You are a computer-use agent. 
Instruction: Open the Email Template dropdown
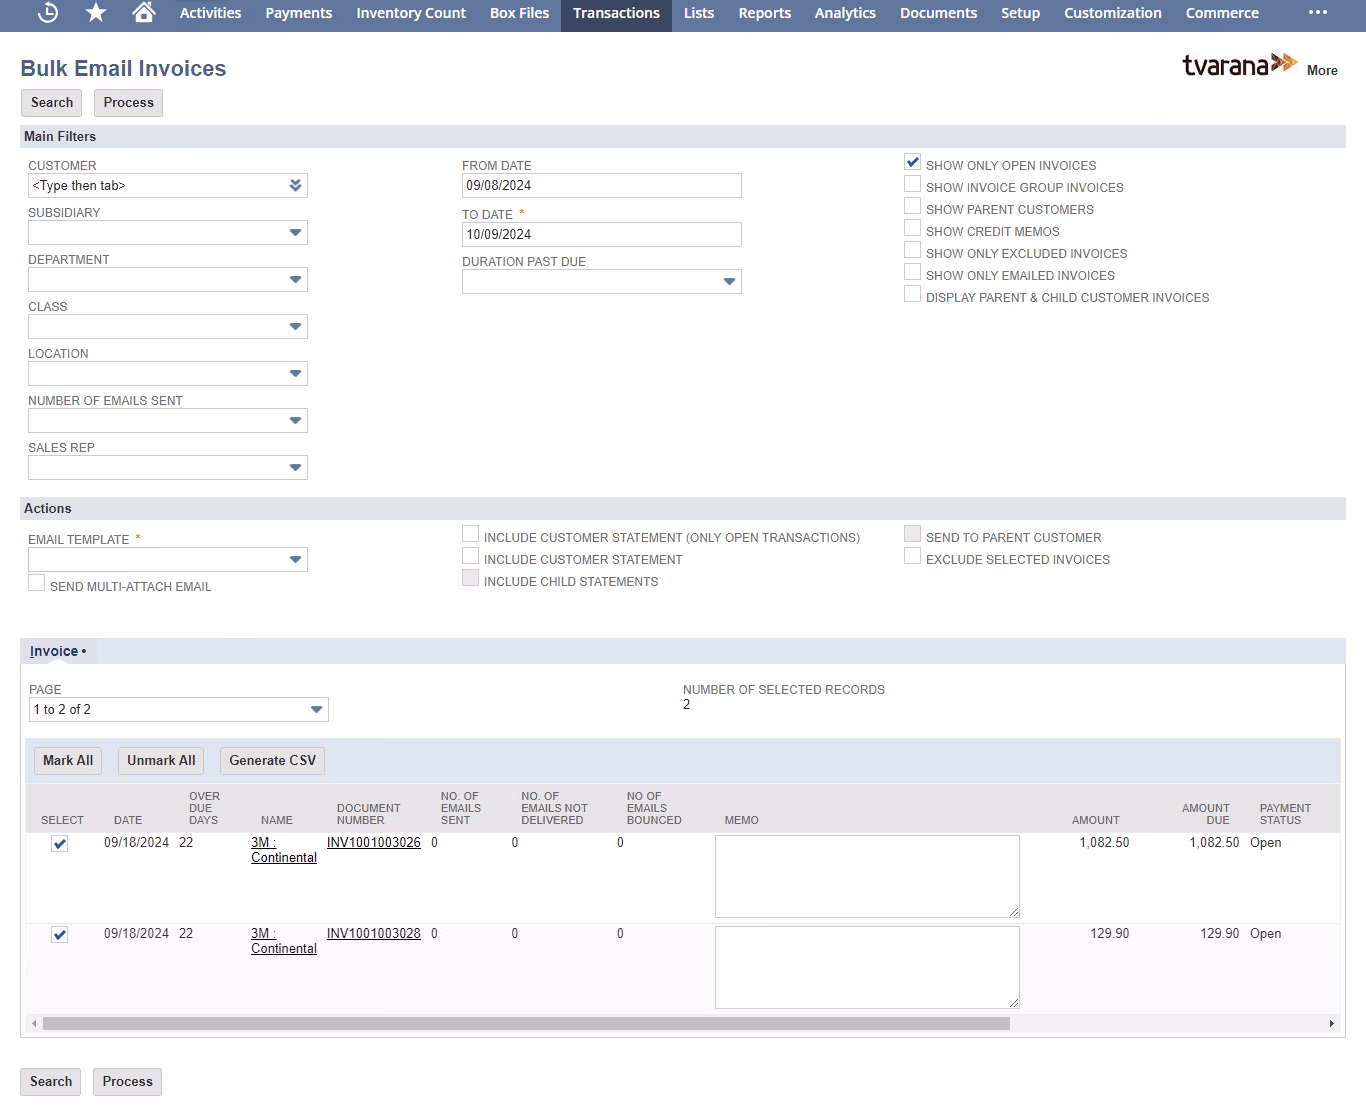[295, 559]
